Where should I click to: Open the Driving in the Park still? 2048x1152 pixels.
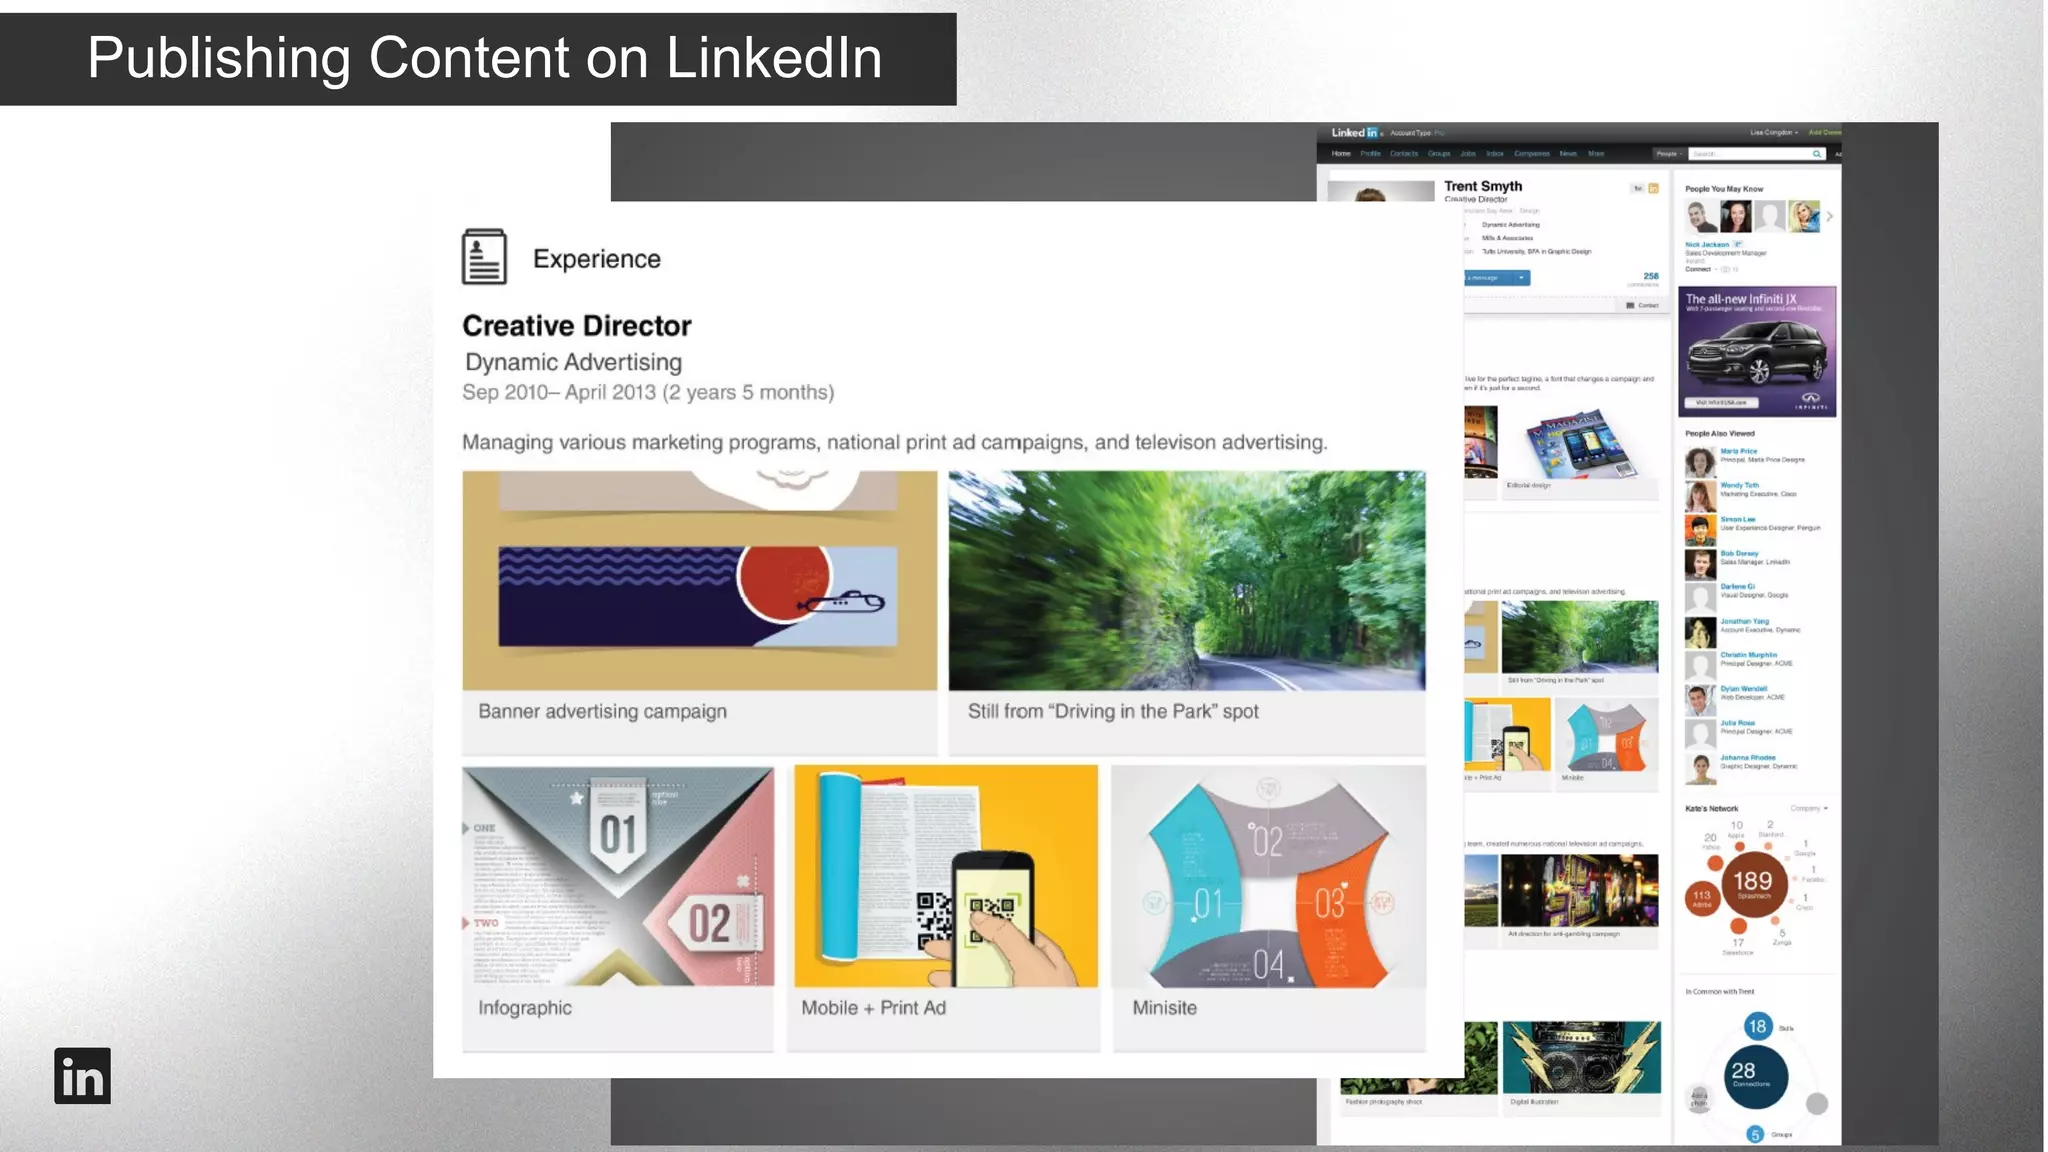click(1187, 581)
